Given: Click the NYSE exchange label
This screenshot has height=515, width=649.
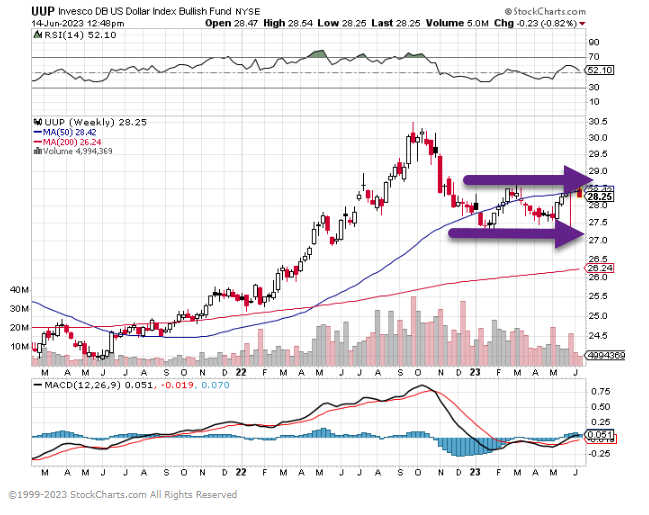Looking at the screenshot, I should coord(248,12).
